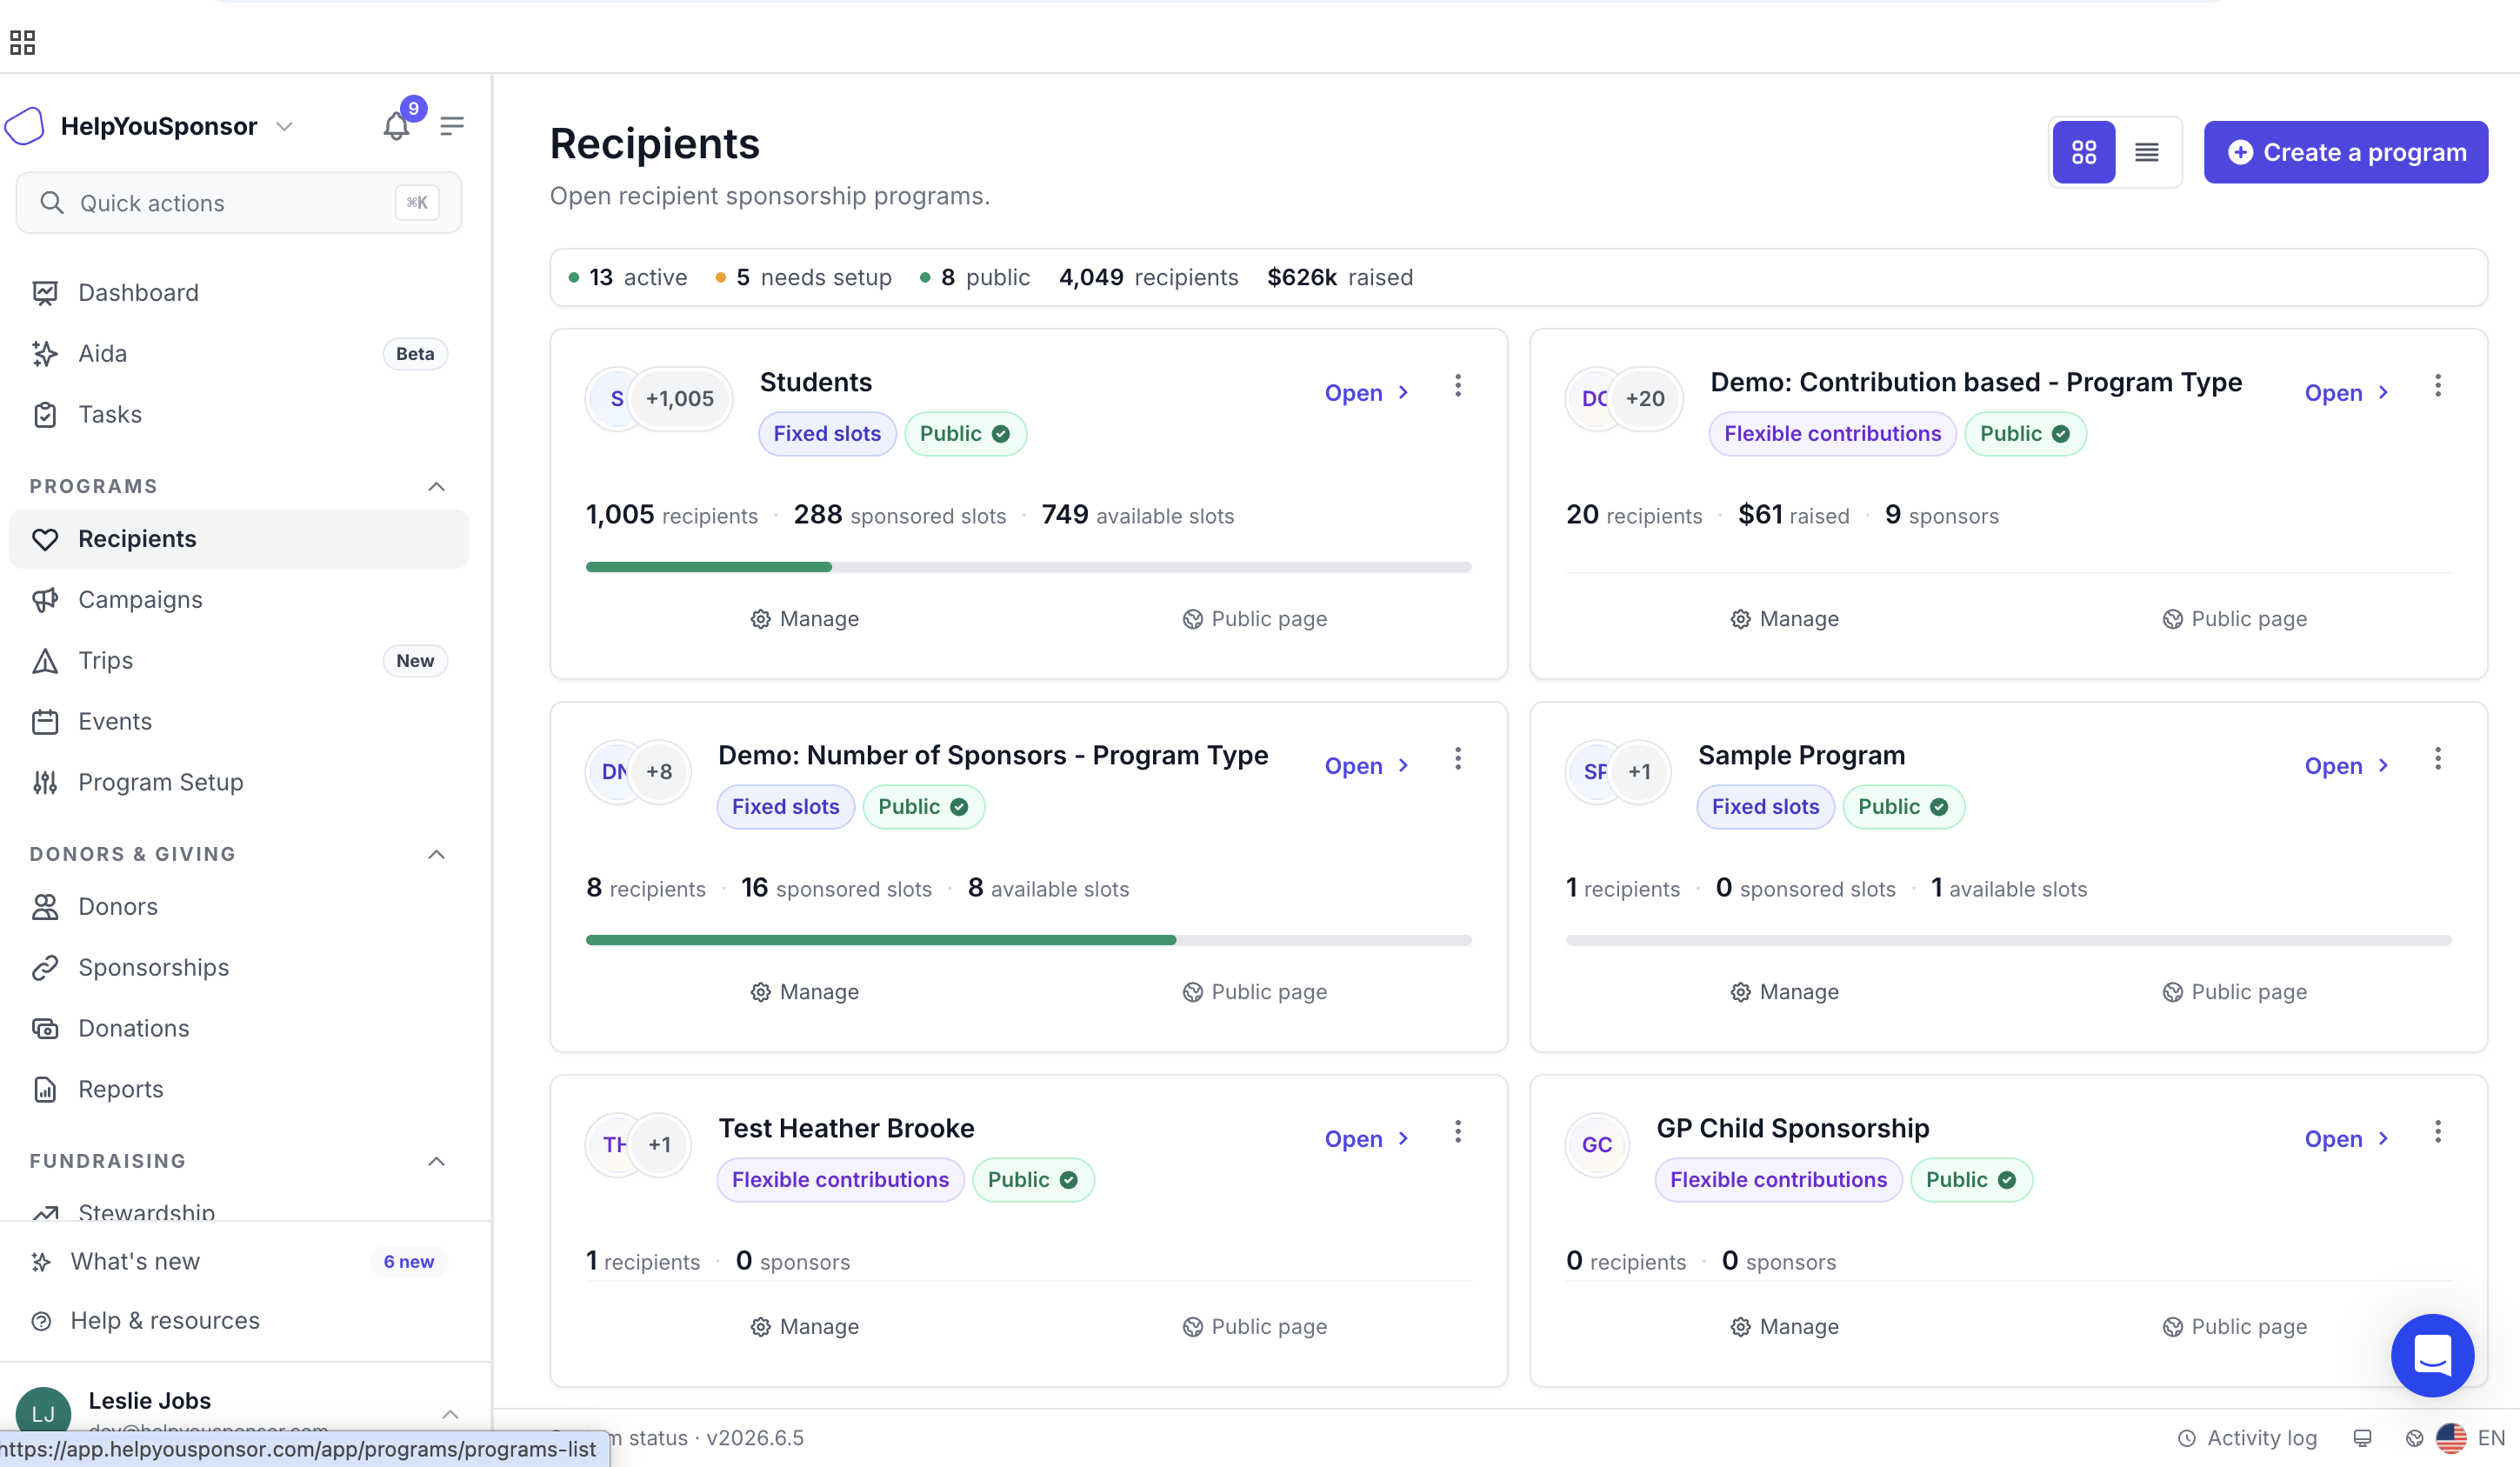Click the GC avatar on GP Child Sponsorship
Screen dimensions: 2520x1467
[x=1597, y=1144]
